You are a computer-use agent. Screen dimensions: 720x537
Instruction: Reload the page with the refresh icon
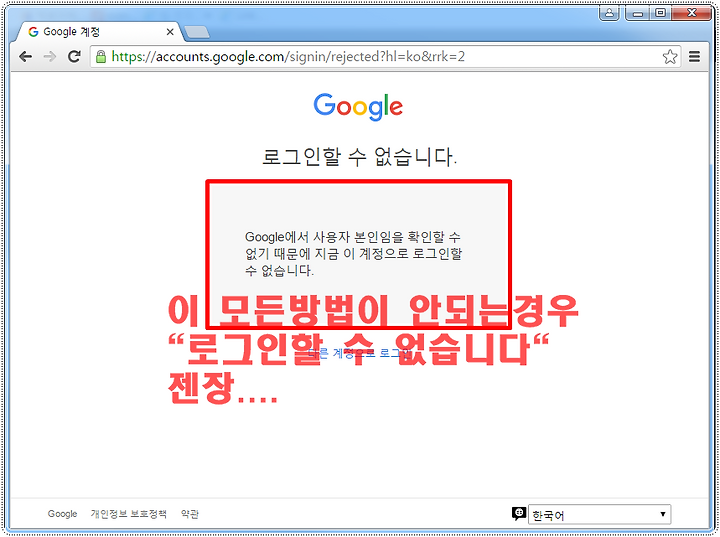pyautogui.click(x=74, y=57)
